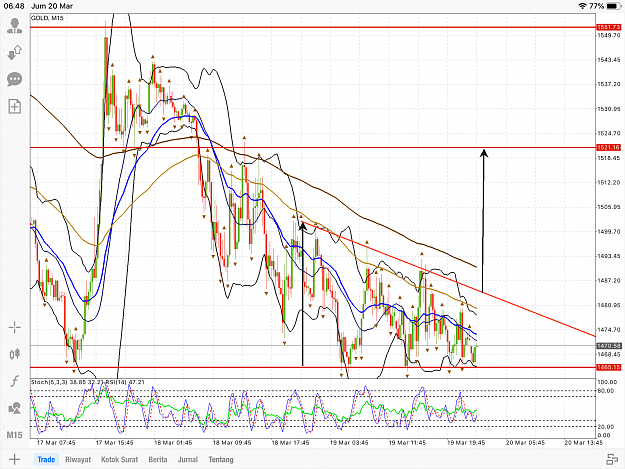Tap the 17 Mar 07:45 time axis label
The height and width of the screenshot is (469, 625).
(x=56, y=442)
